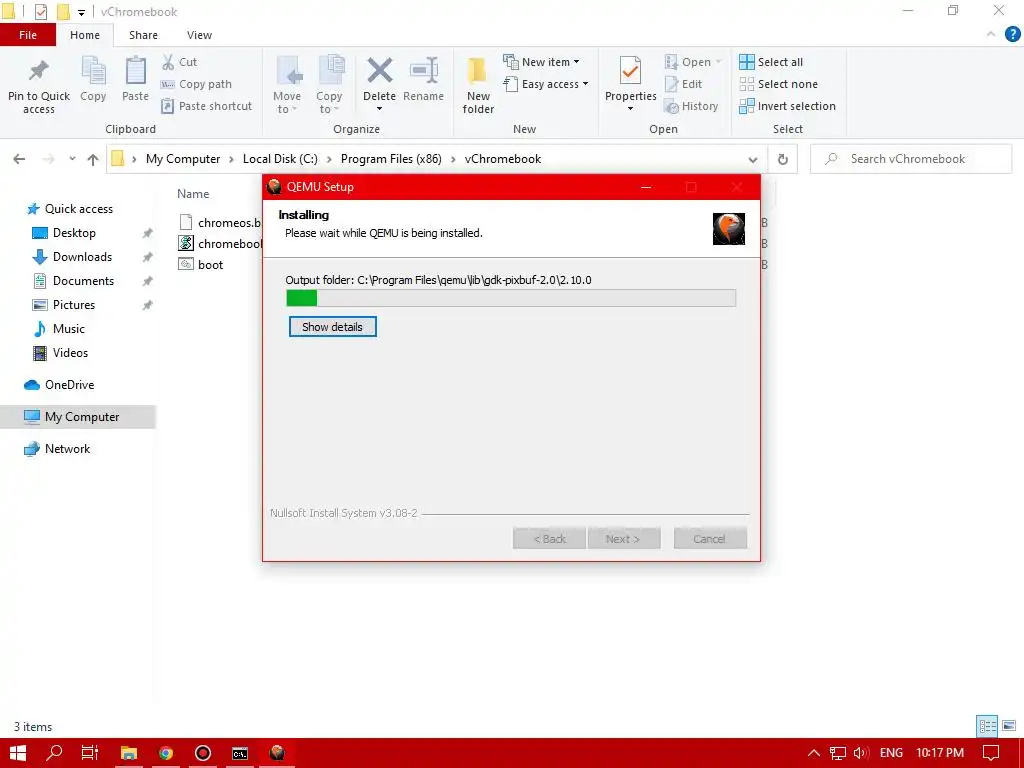The height and width of the screenshot is (768, 1024).
Task: Click Open in the Open group
Action: (693, 62)
